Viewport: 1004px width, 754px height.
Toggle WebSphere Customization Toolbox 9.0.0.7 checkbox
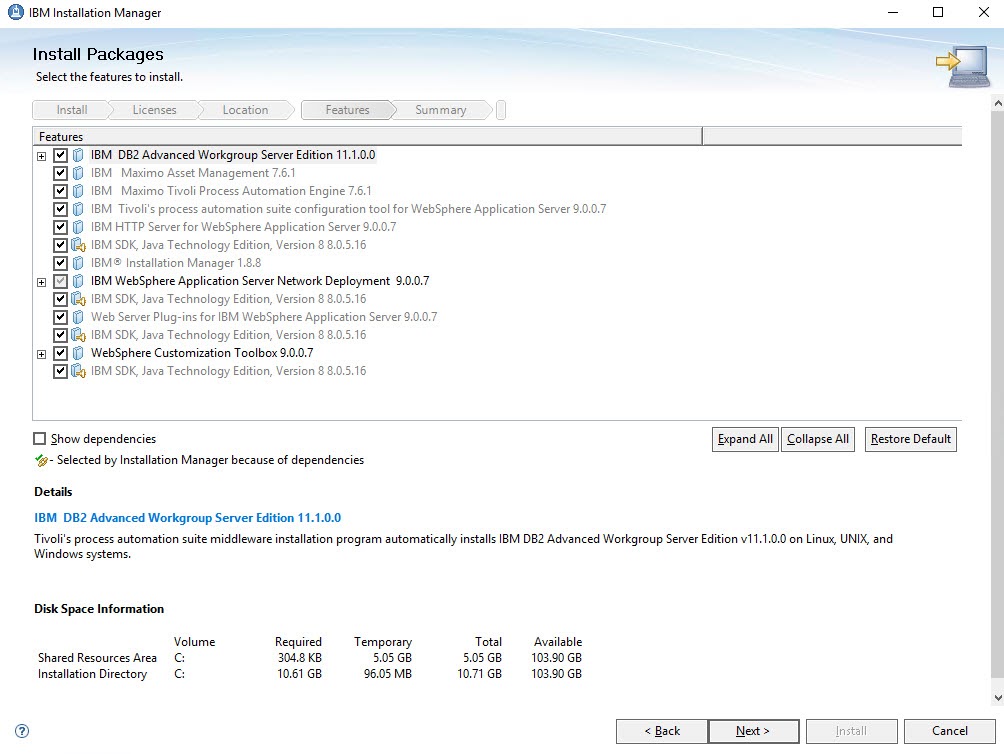click(60, 353)
